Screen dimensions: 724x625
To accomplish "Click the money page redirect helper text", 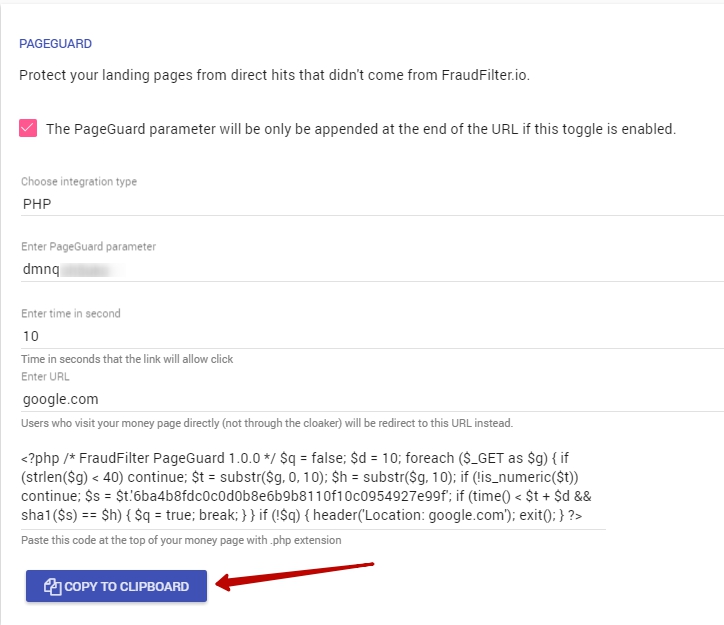I will click(267, 422).
